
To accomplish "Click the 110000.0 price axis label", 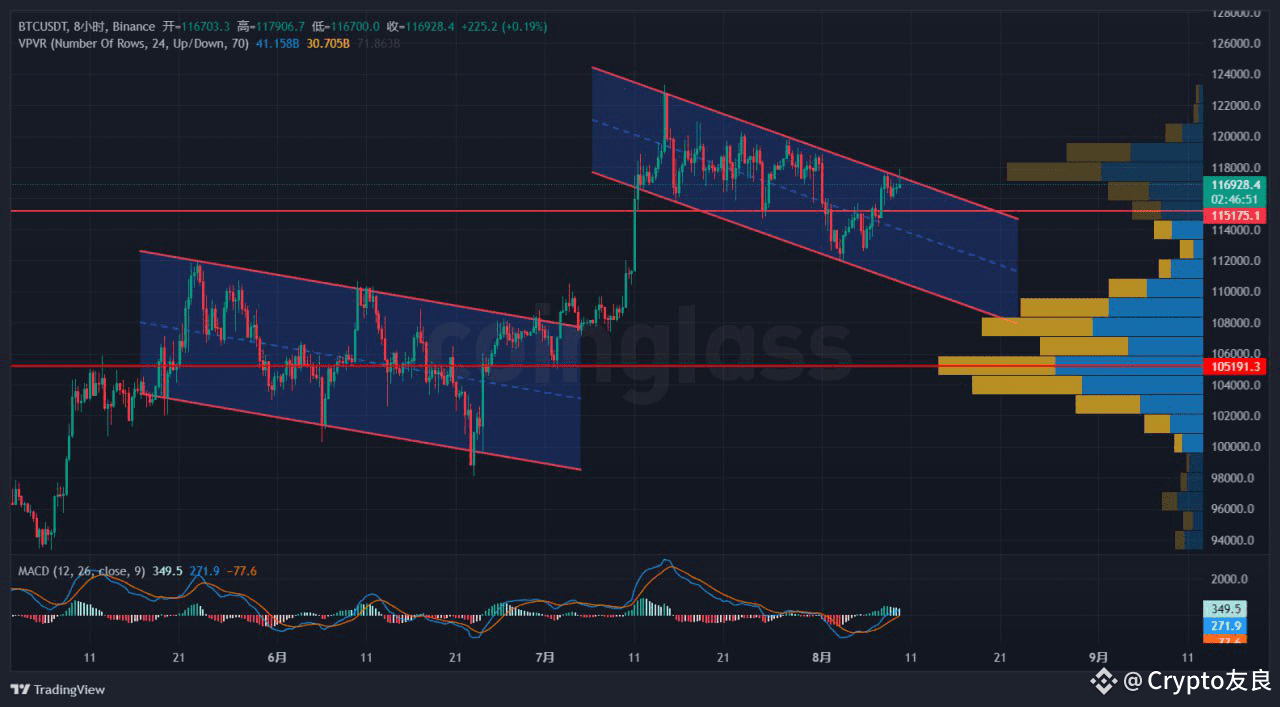I will pos(1236,292).
